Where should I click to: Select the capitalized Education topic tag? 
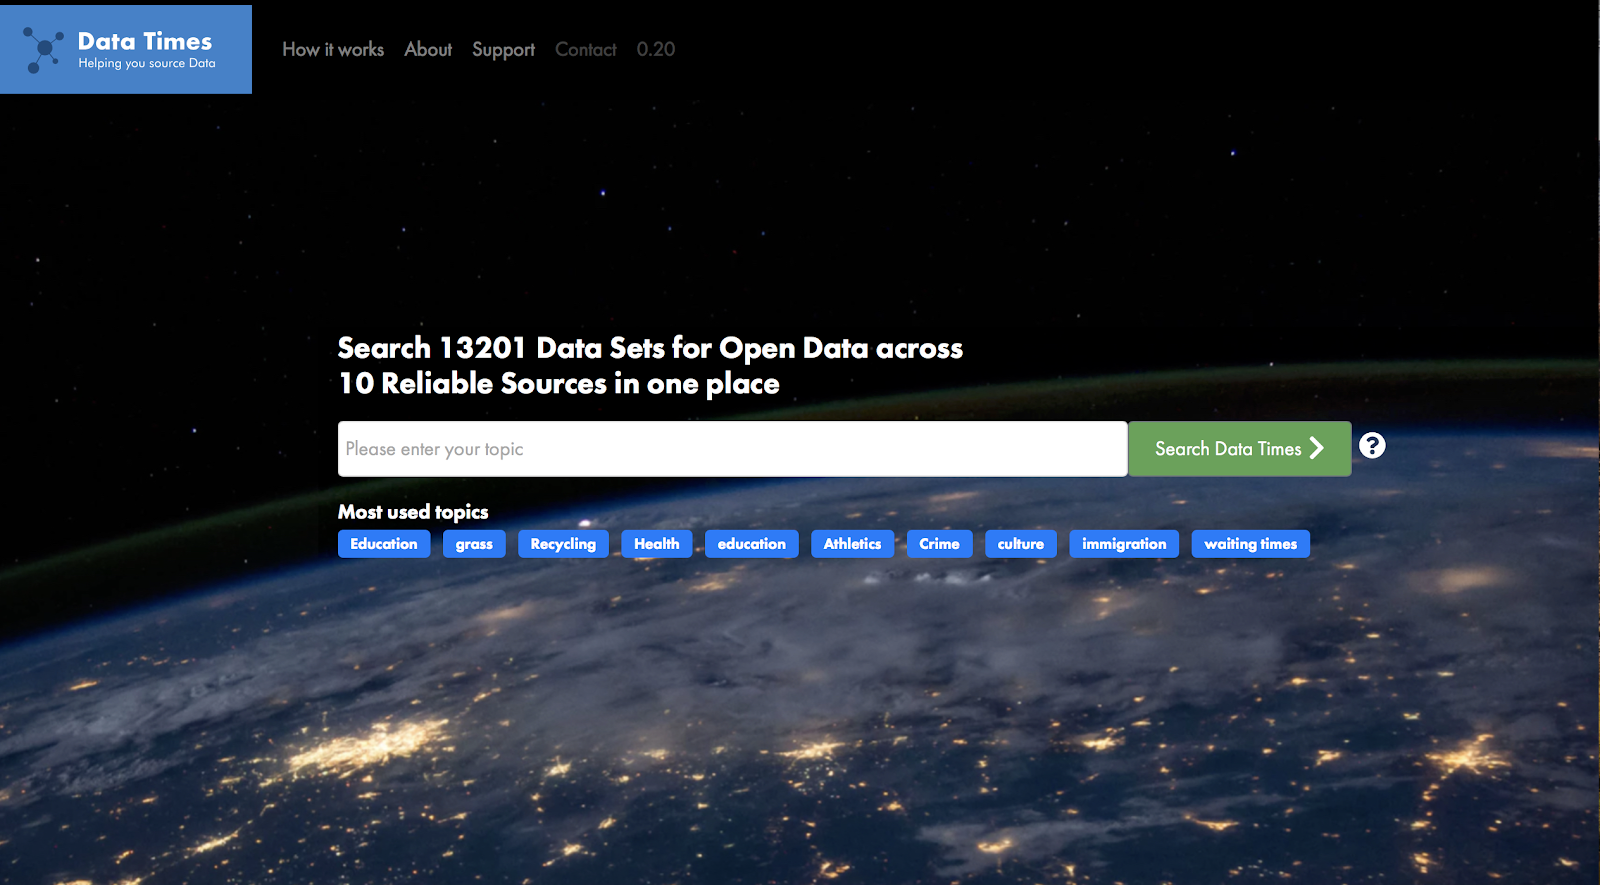[384, 544]
